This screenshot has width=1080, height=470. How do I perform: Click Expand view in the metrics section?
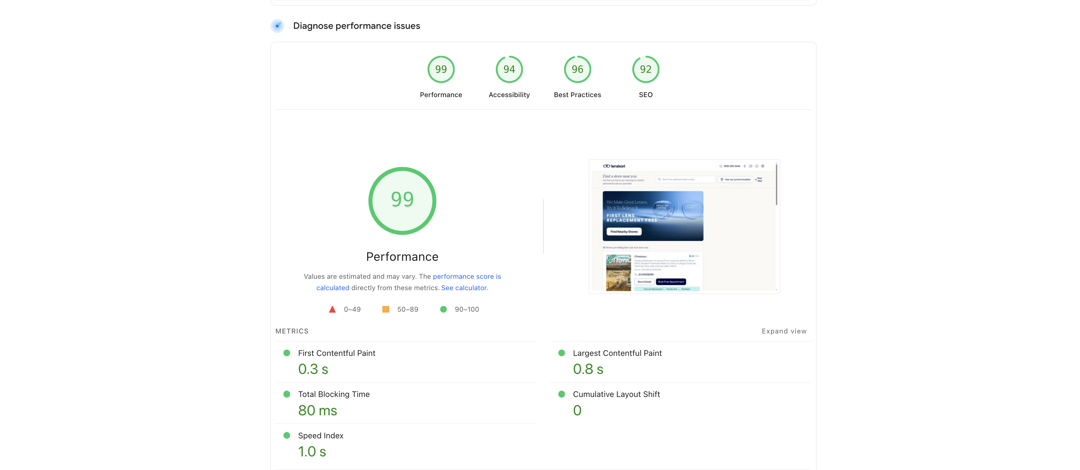[x=784, y=331]
